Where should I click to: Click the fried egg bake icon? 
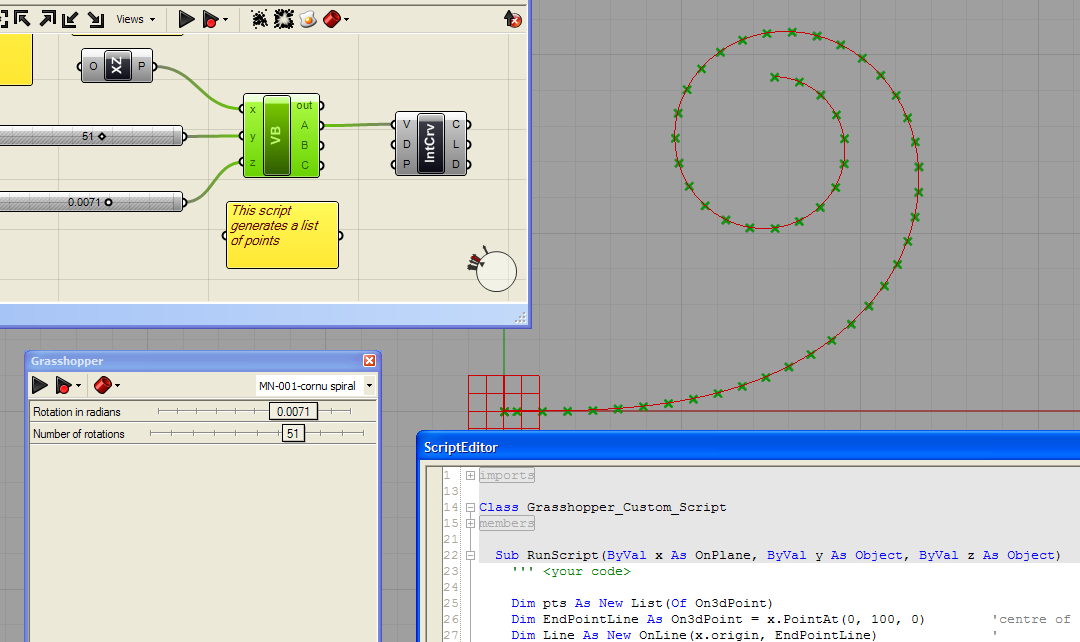pyautogui.click(x=307, y=17)
